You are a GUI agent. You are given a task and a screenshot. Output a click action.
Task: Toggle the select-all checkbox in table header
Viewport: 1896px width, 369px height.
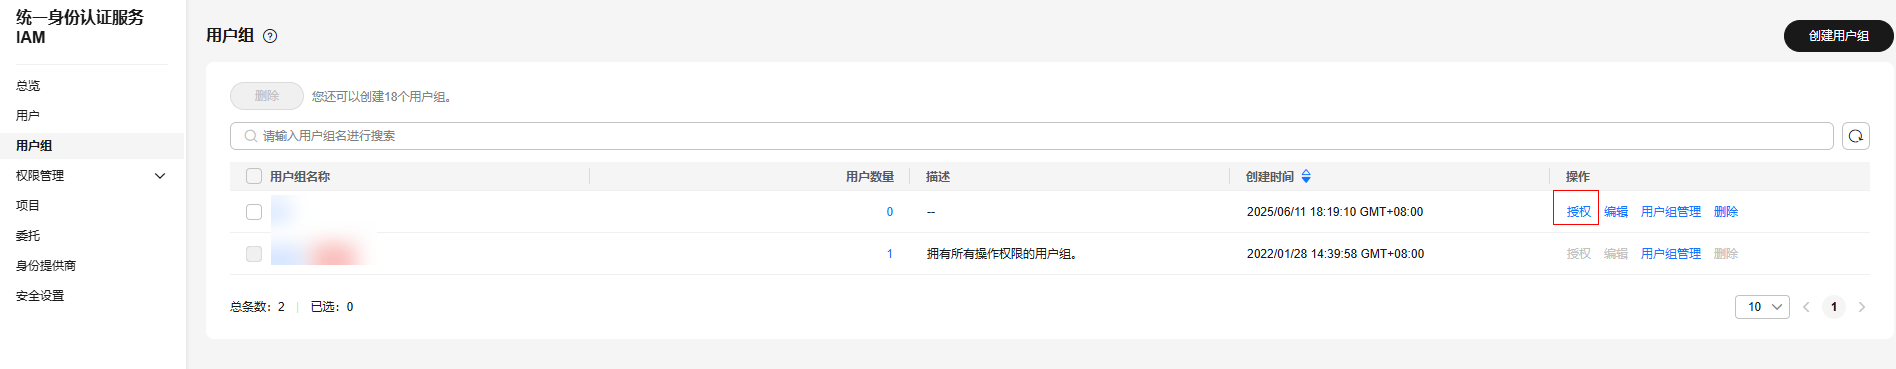[x=254, y=176]
